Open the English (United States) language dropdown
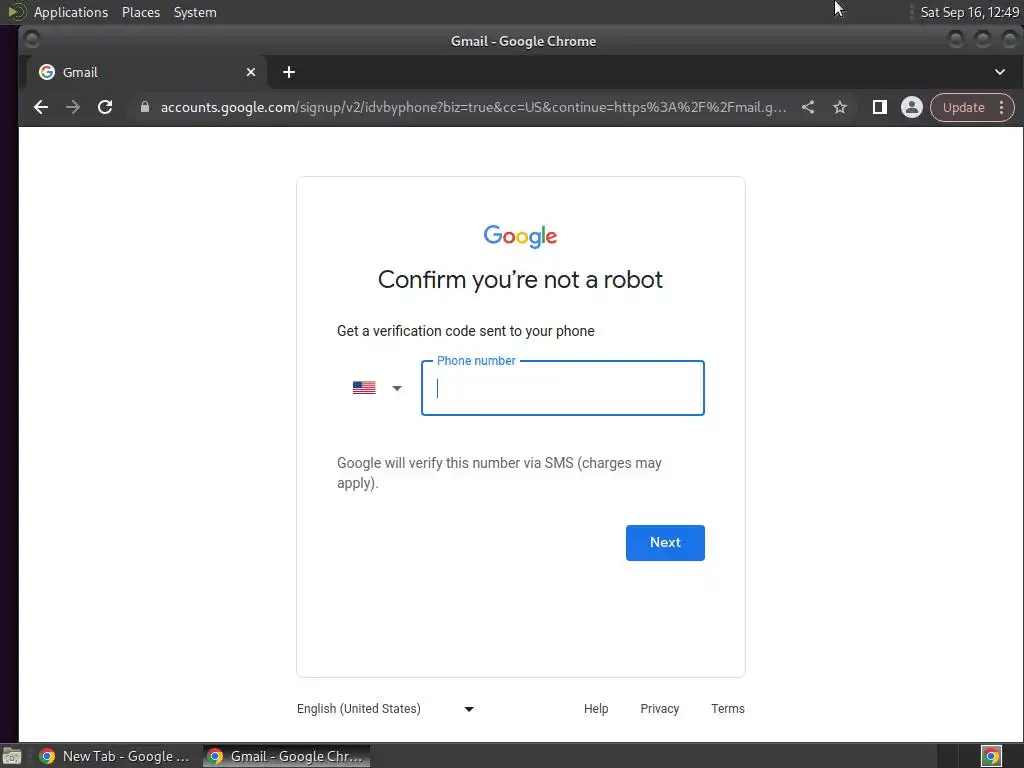This screenshot has width=1024, height=768. click(x=385, y=709)
